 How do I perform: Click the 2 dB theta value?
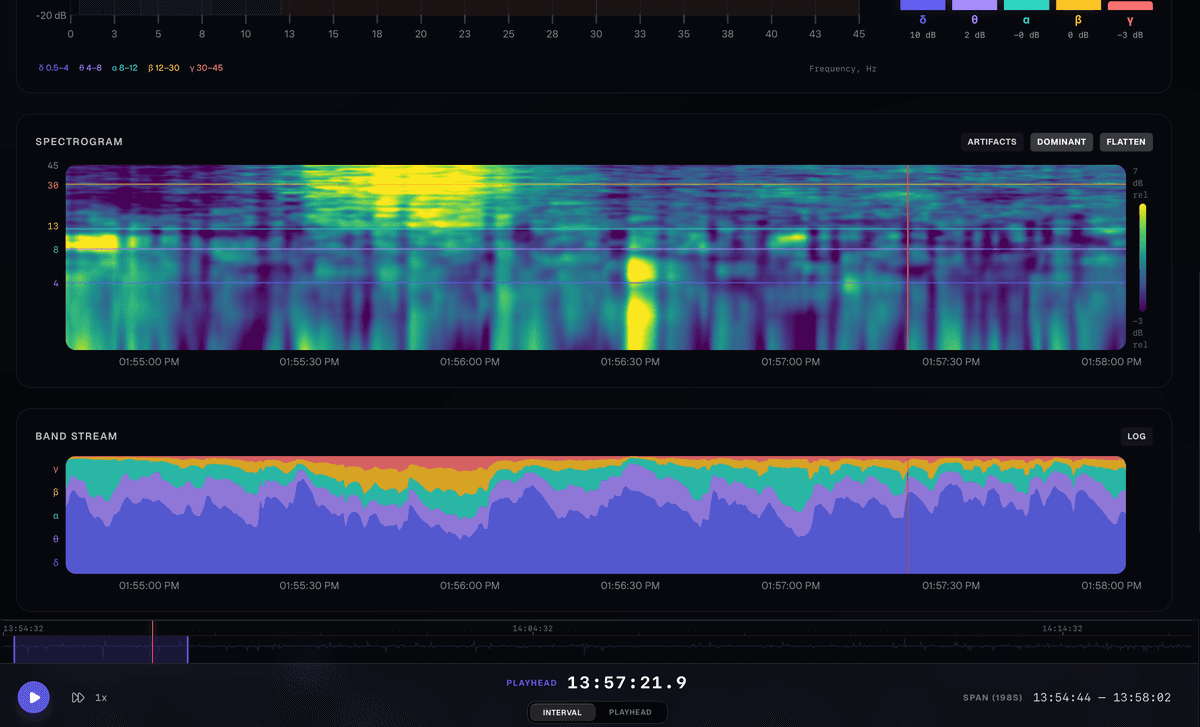click(974, 35)
